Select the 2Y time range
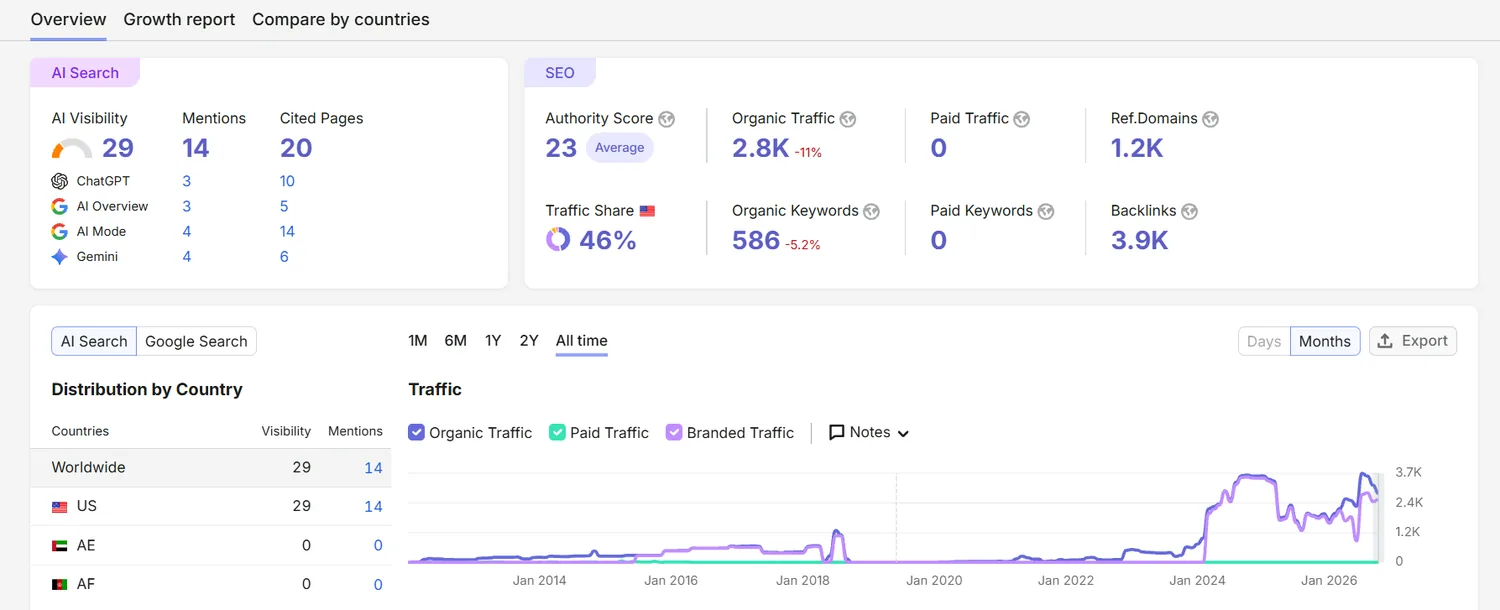1500x610 pixels. (529, 341)
